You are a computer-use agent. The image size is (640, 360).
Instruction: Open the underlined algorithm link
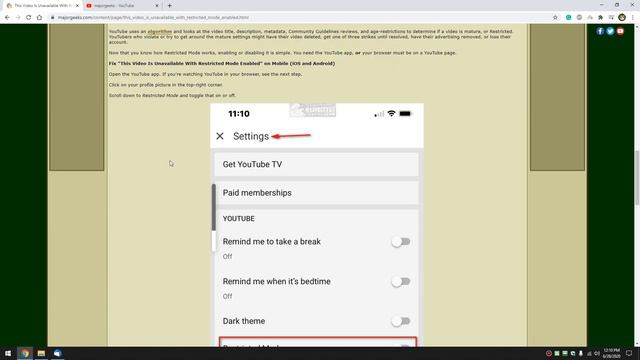(160, 31)
